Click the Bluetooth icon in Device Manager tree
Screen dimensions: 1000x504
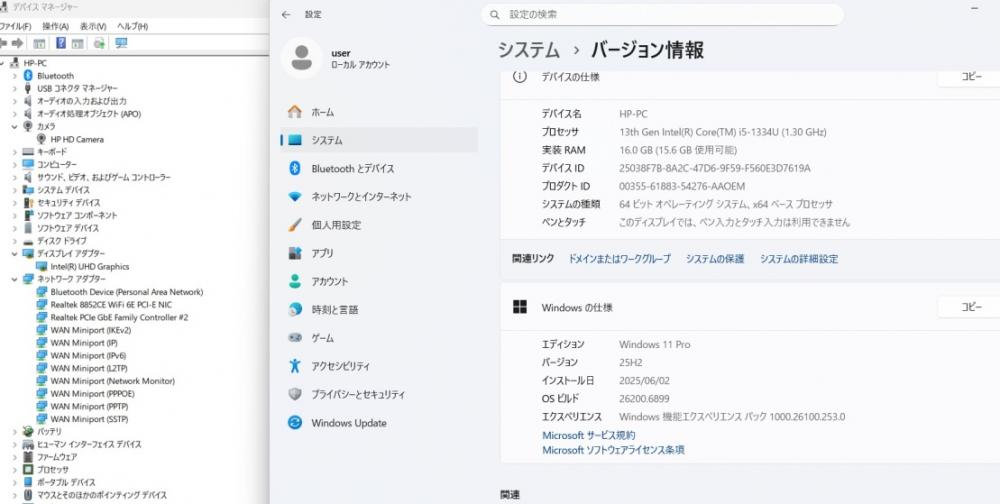pyautogui.click(x=28, y=75)
